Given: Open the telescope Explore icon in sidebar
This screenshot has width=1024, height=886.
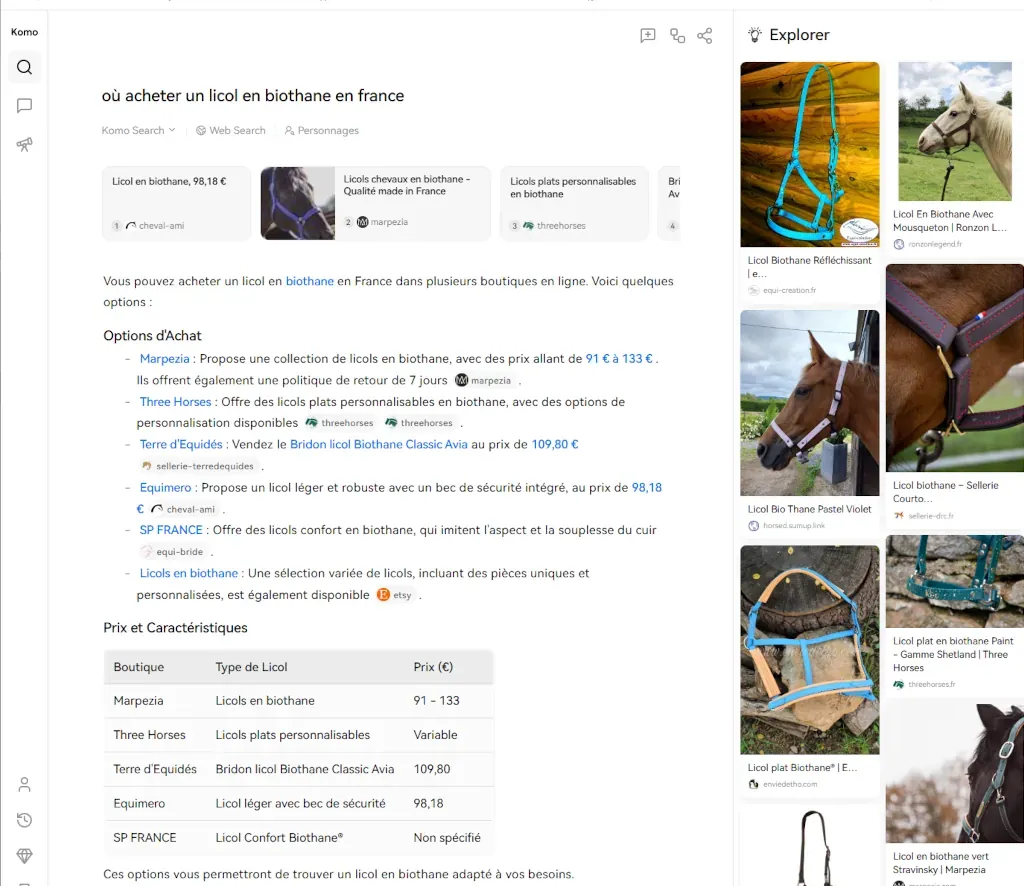Looking at the screenshot, I should pyautogui.click(x=24, y=144).
